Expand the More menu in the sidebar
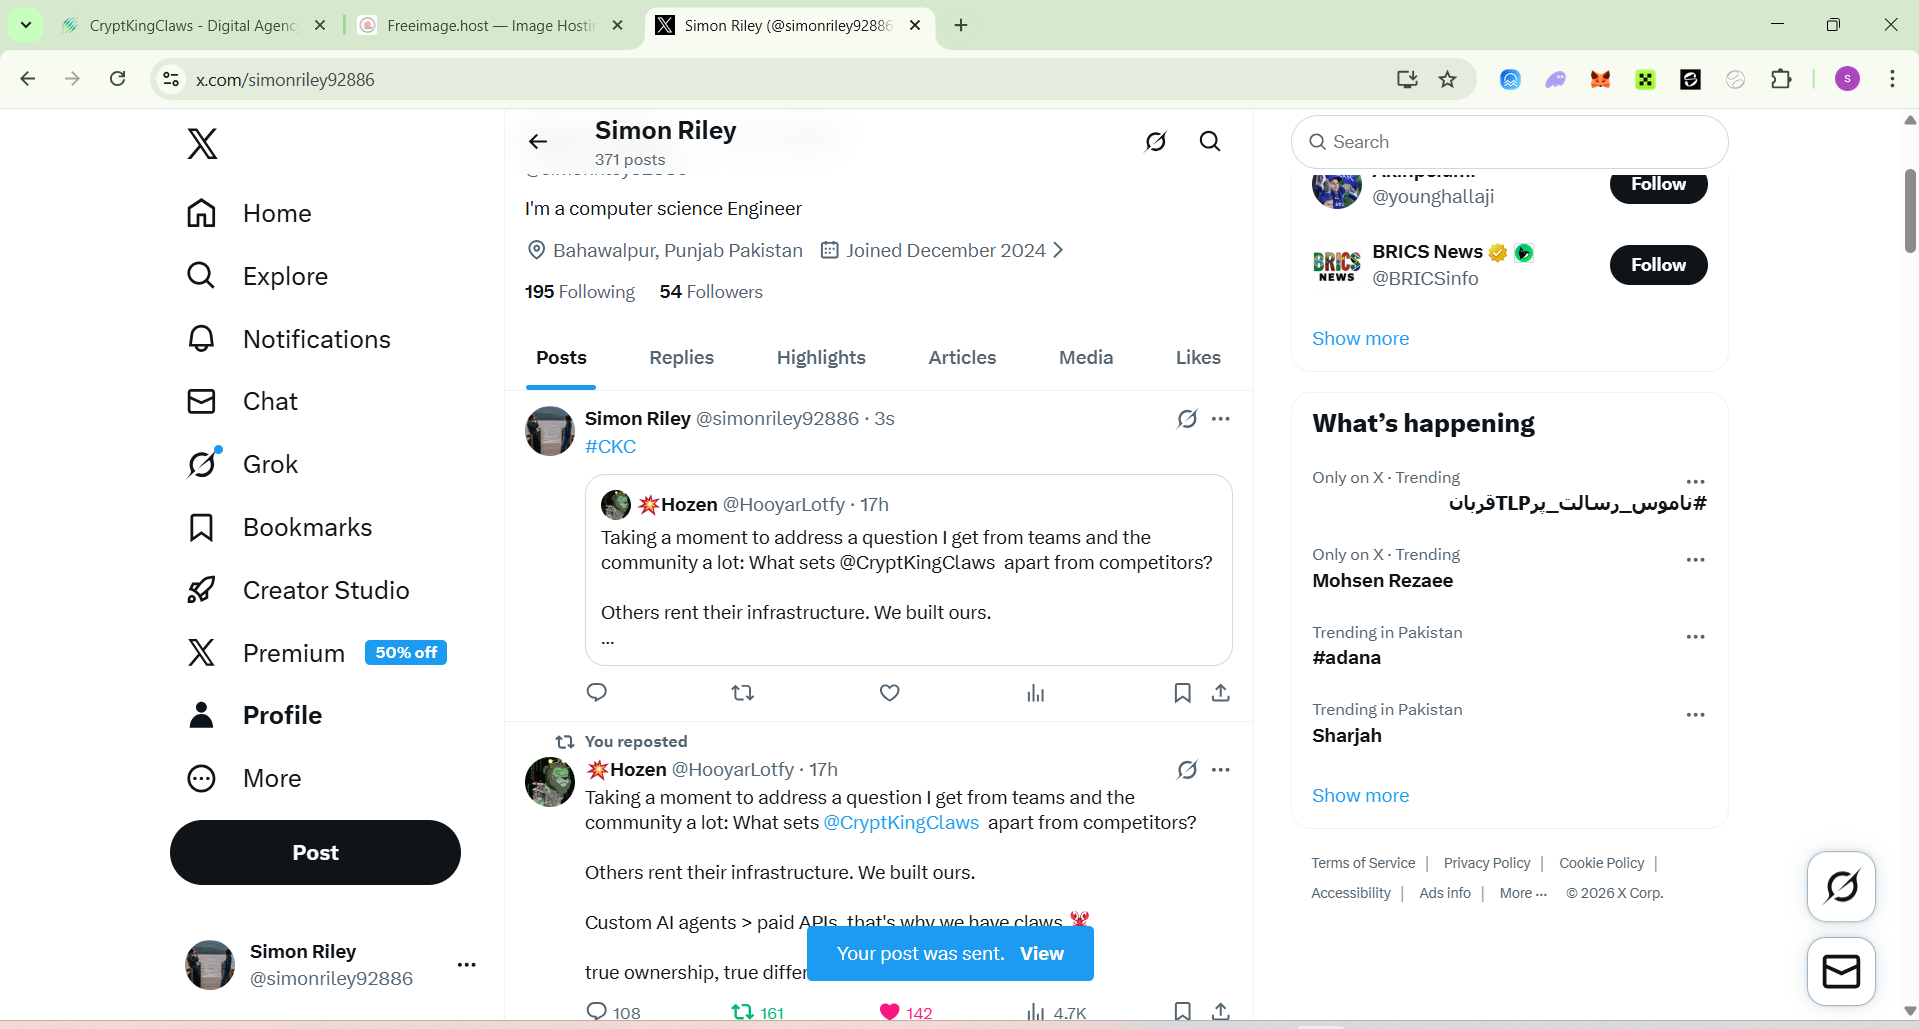Screen dimensions: 1919x1029 pyautogui.click(x=244, y=778)
